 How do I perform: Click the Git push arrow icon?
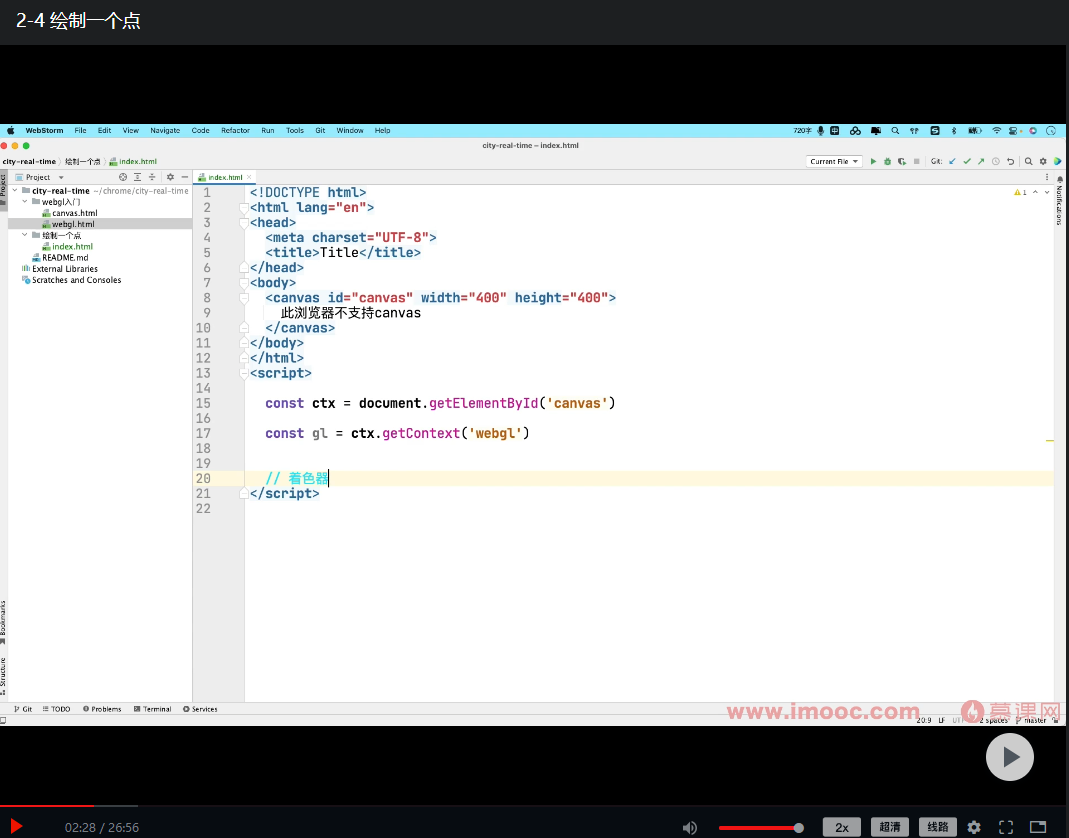coord(981,161)
